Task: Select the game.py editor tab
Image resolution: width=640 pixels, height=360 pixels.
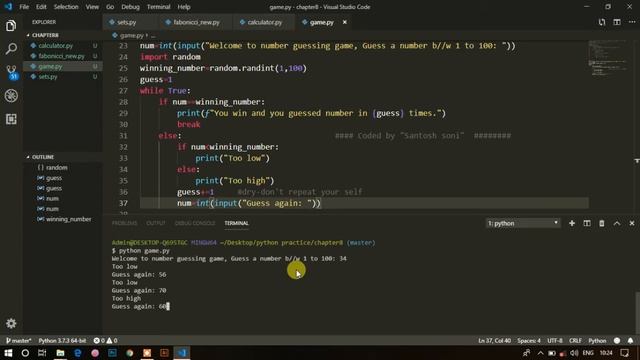Action: 321,22
